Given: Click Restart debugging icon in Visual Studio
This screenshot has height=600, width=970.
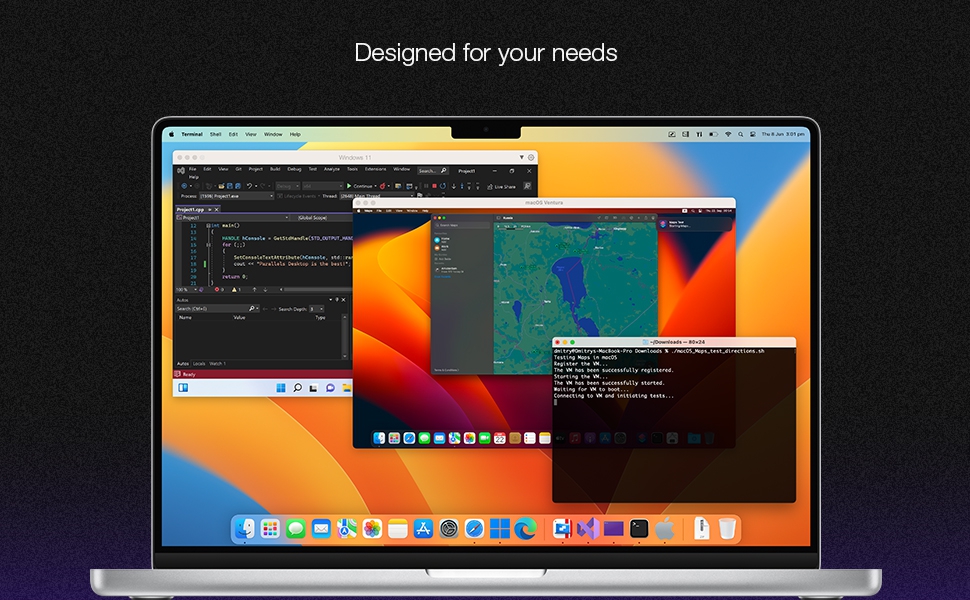Looking at the screenshot, I should coord(443,186).
